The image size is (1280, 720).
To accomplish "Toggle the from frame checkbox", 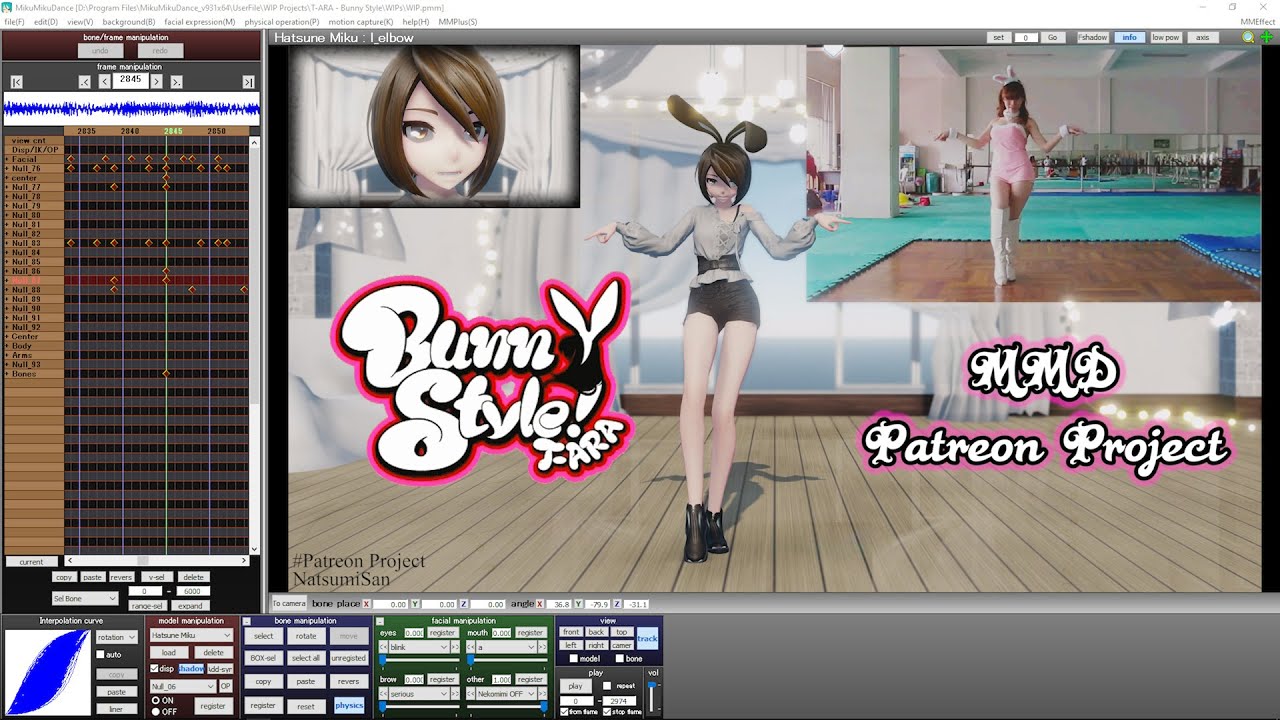I will point(563,712).
